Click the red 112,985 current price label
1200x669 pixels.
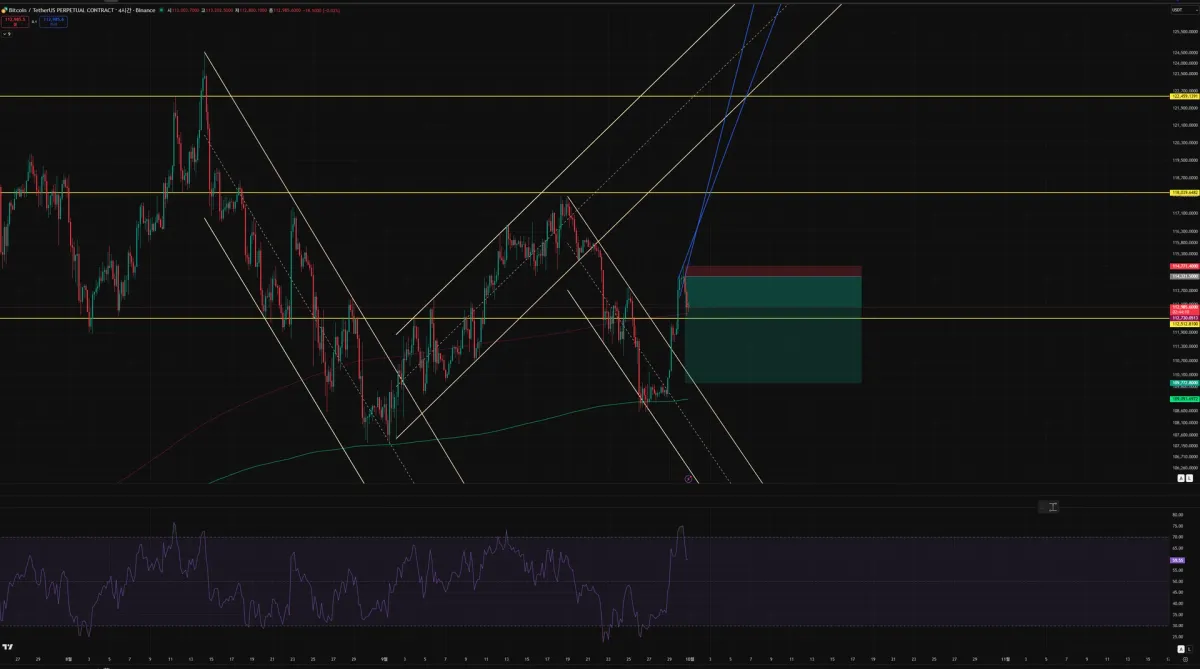pyautogui.click(x=1184, y=309)
